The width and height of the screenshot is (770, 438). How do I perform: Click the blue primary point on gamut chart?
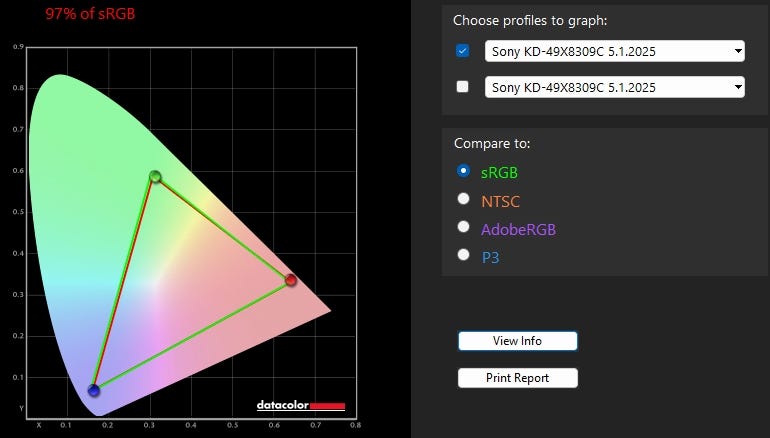pyautogui.click(x=94, y=390)
